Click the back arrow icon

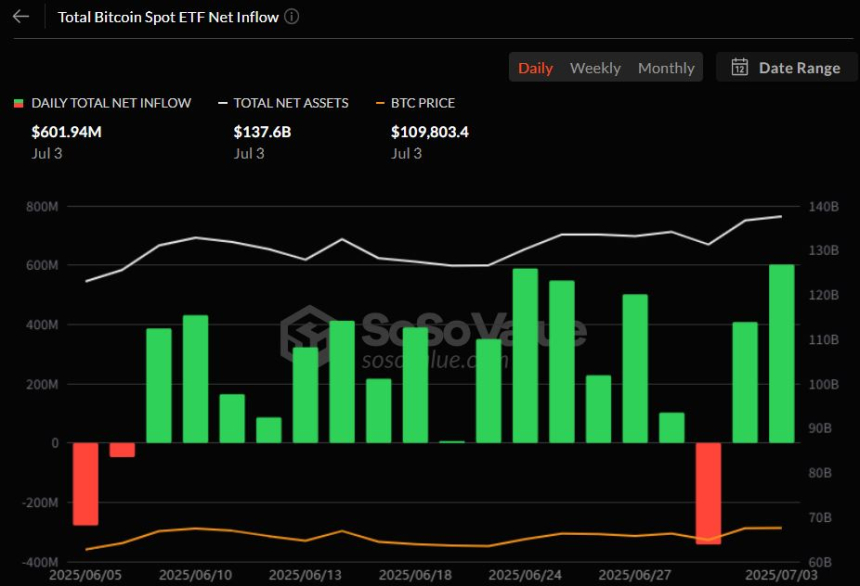pos(21,17)
